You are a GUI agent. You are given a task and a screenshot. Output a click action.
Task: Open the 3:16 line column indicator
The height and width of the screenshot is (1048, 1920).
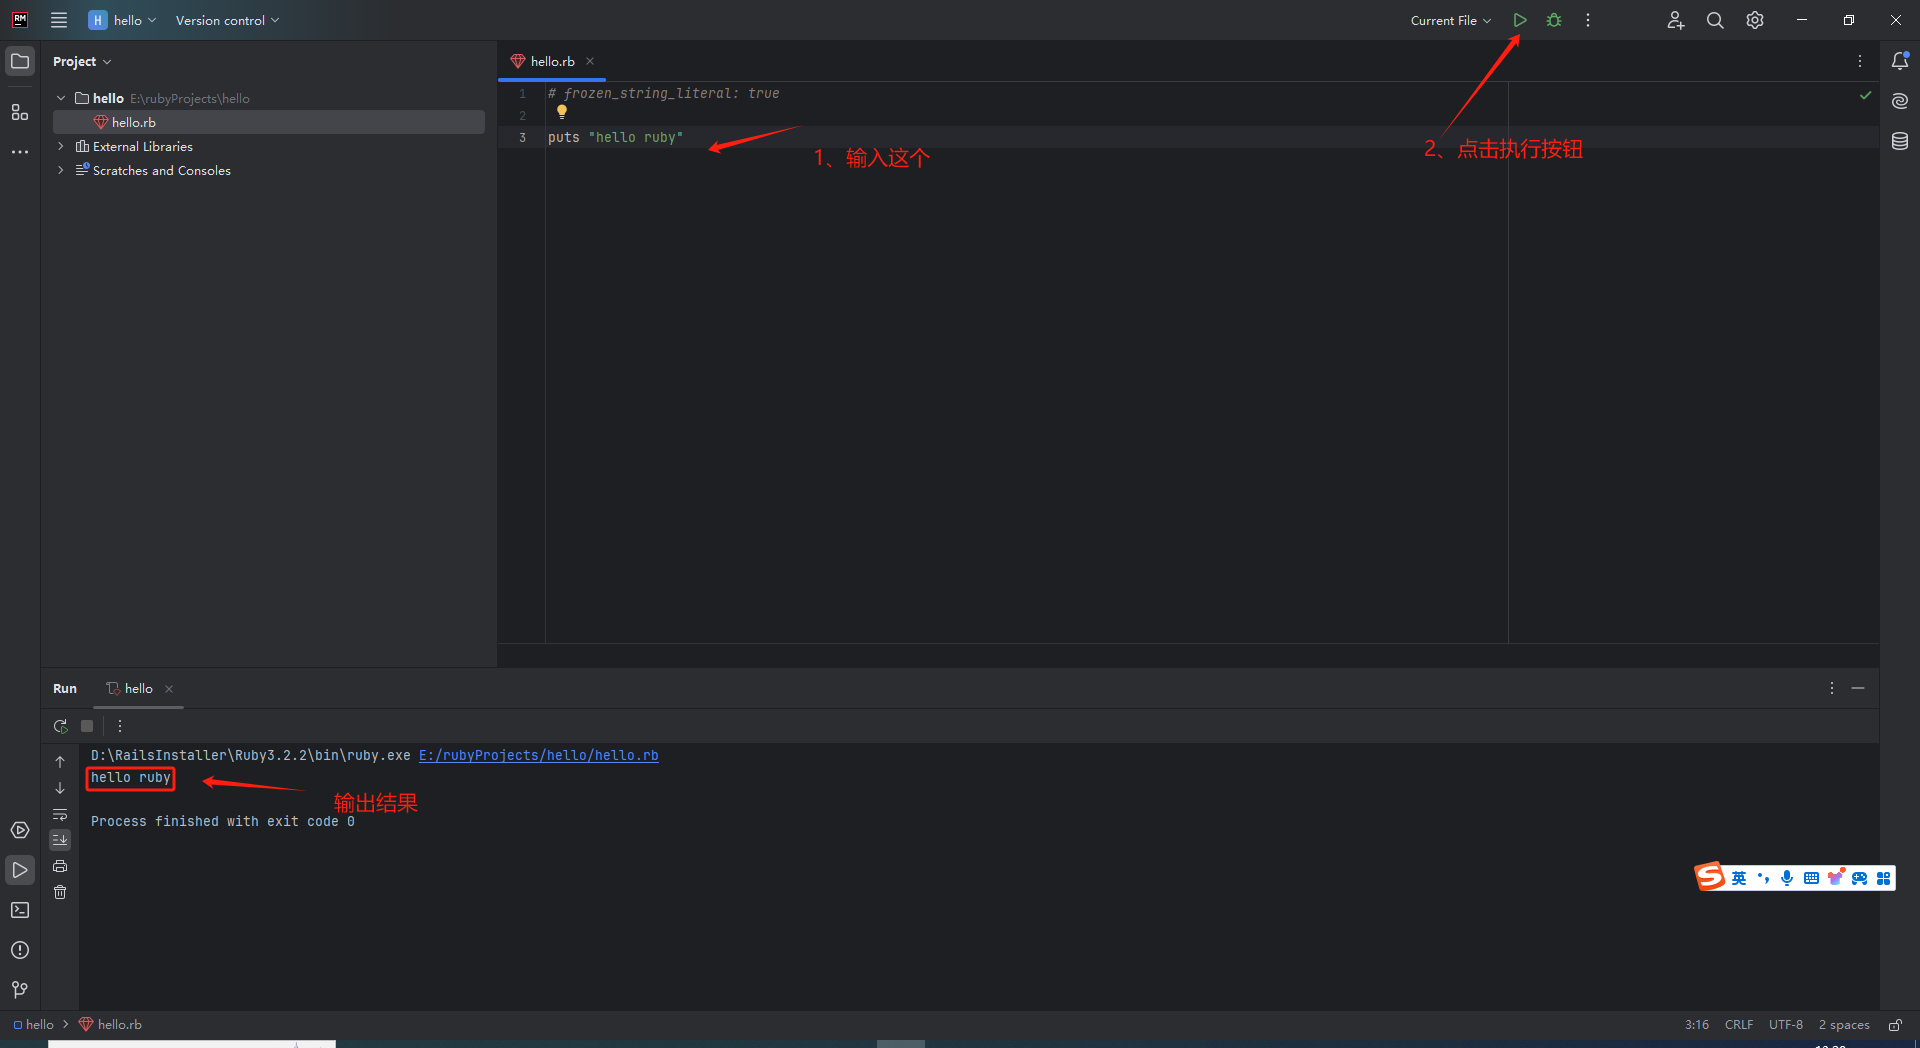tap(1697, 1024)
